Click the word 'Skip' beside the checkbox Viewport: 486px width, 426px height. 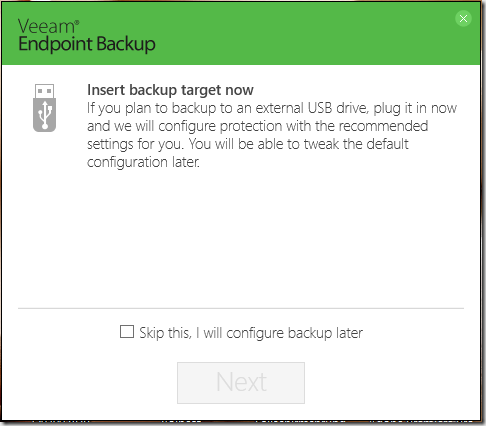click(x=152, y=333)
